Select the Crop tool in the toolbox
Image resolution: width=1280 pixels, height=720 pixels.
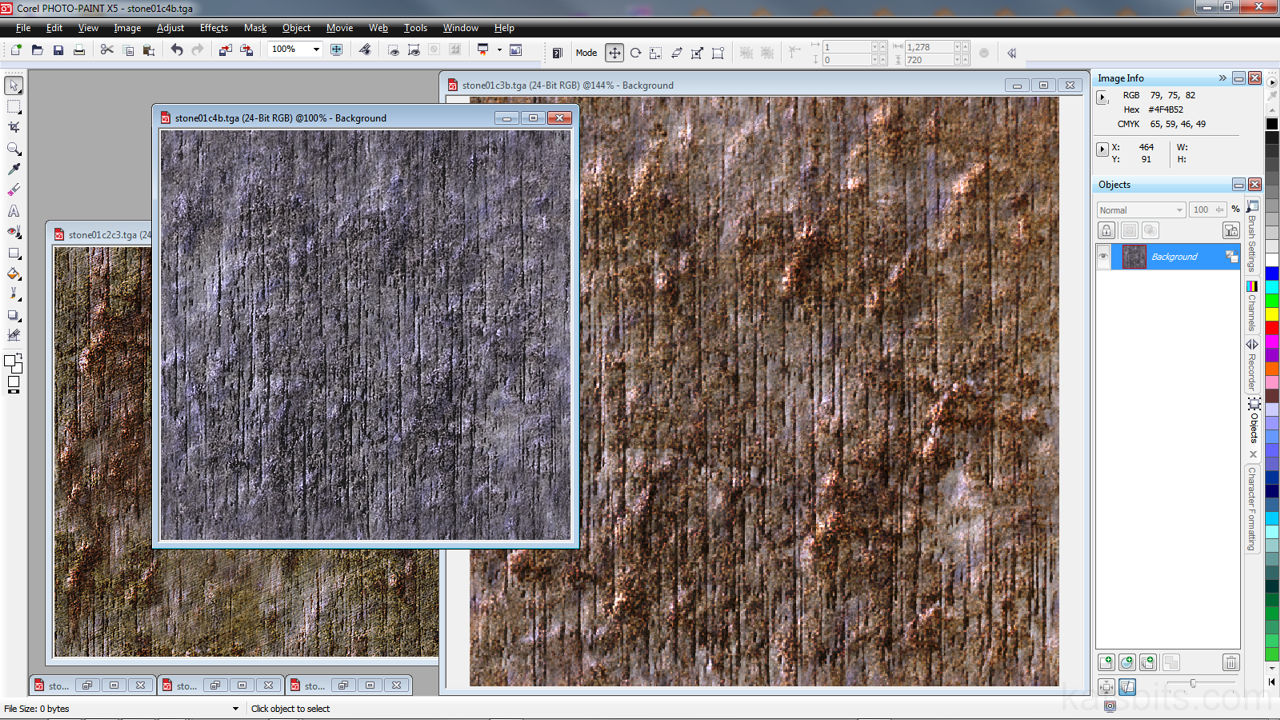tap(14, 127)
